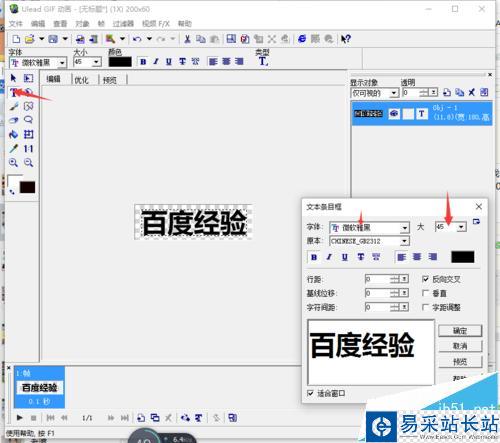Open the 过滤器 menu

click(123, 24)
